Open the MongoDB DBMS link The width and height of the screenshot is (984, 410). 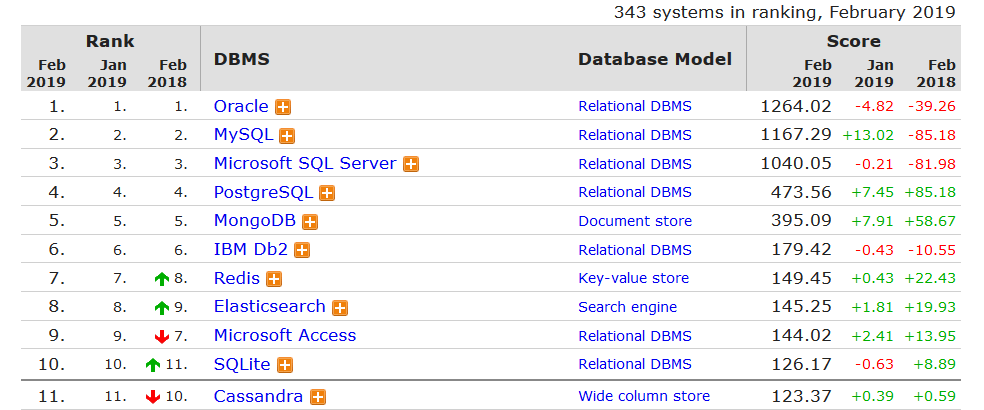point(255,221)
